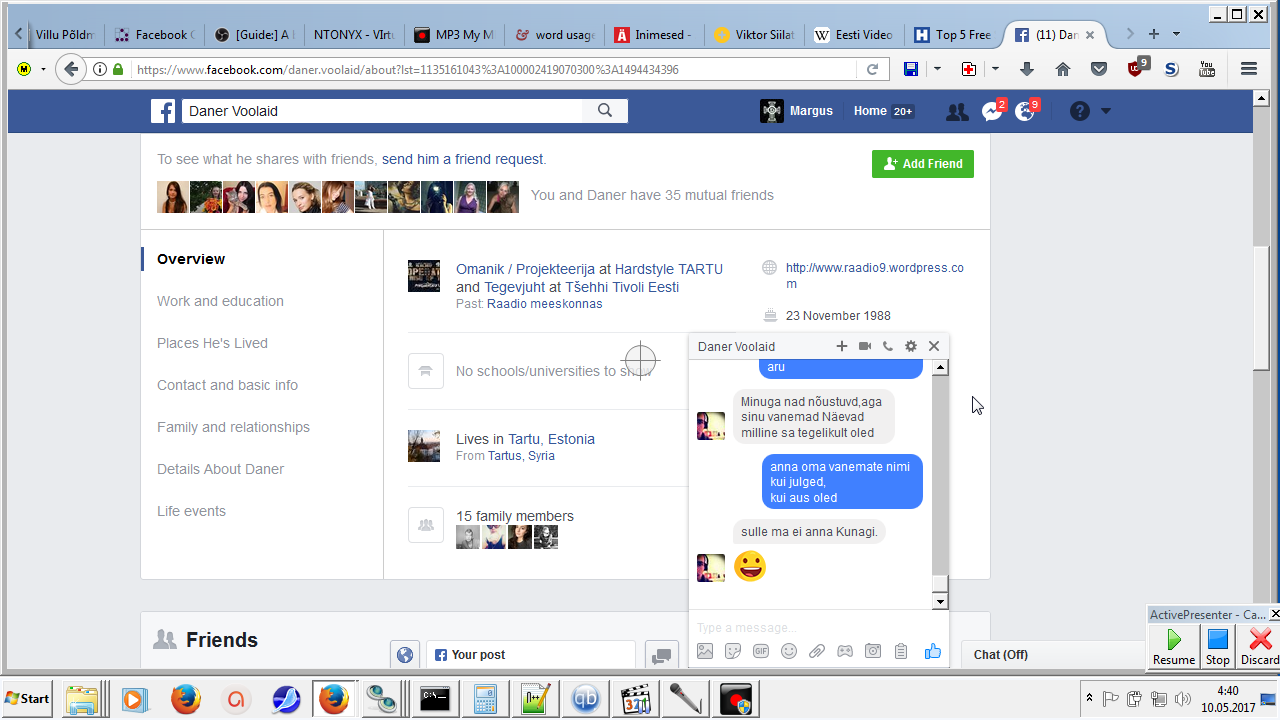Viewport: 1280px width, 720px height.
Task: Open the clipboard plan icon in chat toolbar
Action: point(901,651)
